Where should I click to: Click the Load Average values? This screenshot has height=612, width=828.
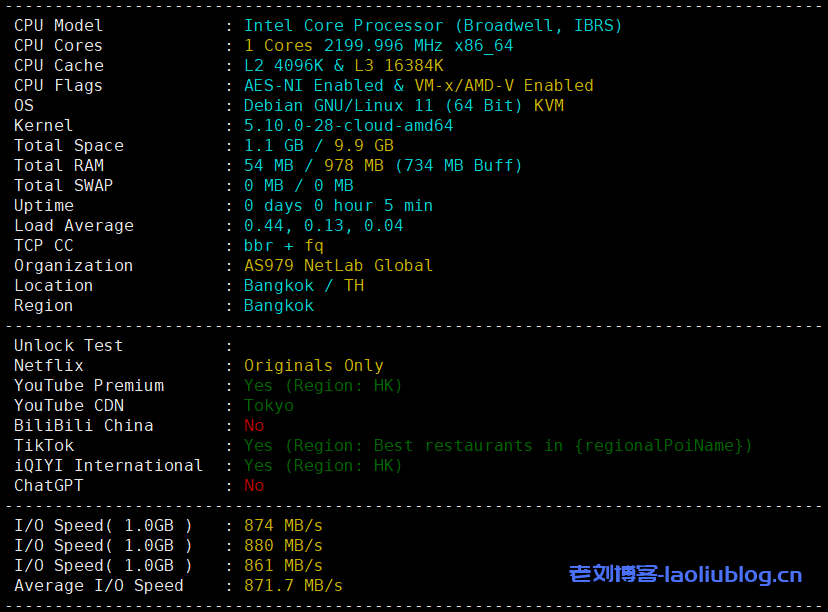point(323,226)
